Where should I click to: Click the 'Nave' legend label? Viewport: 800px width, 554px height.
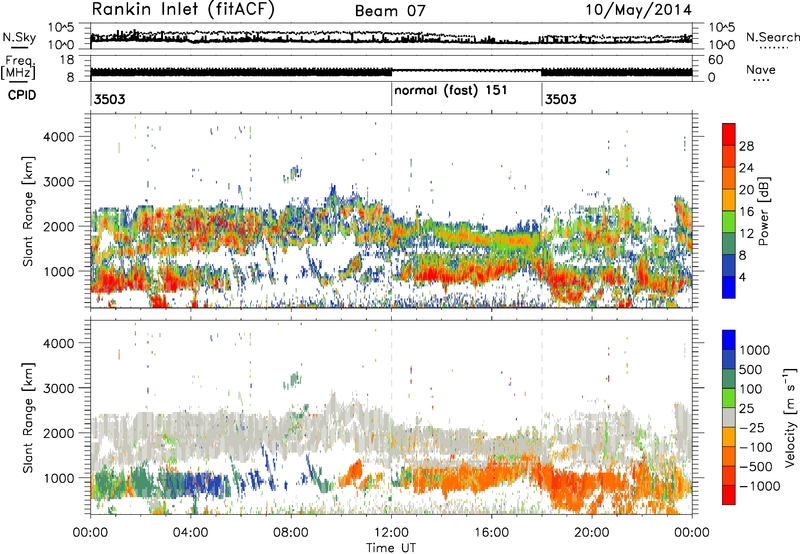pos(761,70)
